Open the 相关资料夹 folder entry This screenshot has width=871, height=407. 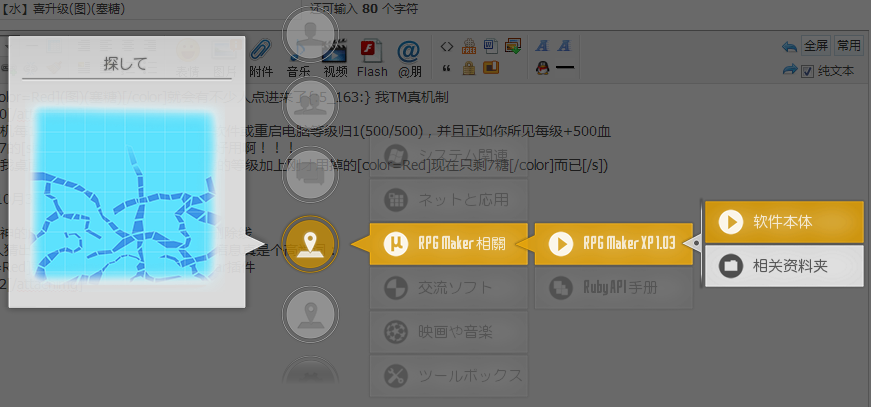pos(784,266)
